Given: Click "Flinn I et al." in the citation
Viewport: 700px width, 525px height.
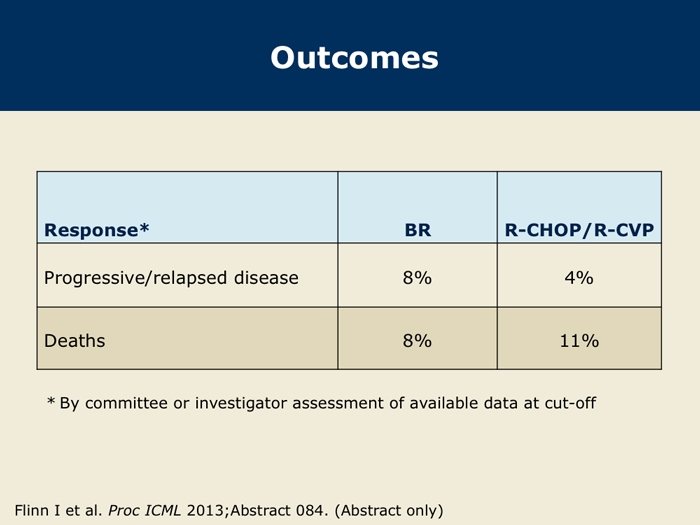Looking at the screenshot, I should [x=57, y=510].
